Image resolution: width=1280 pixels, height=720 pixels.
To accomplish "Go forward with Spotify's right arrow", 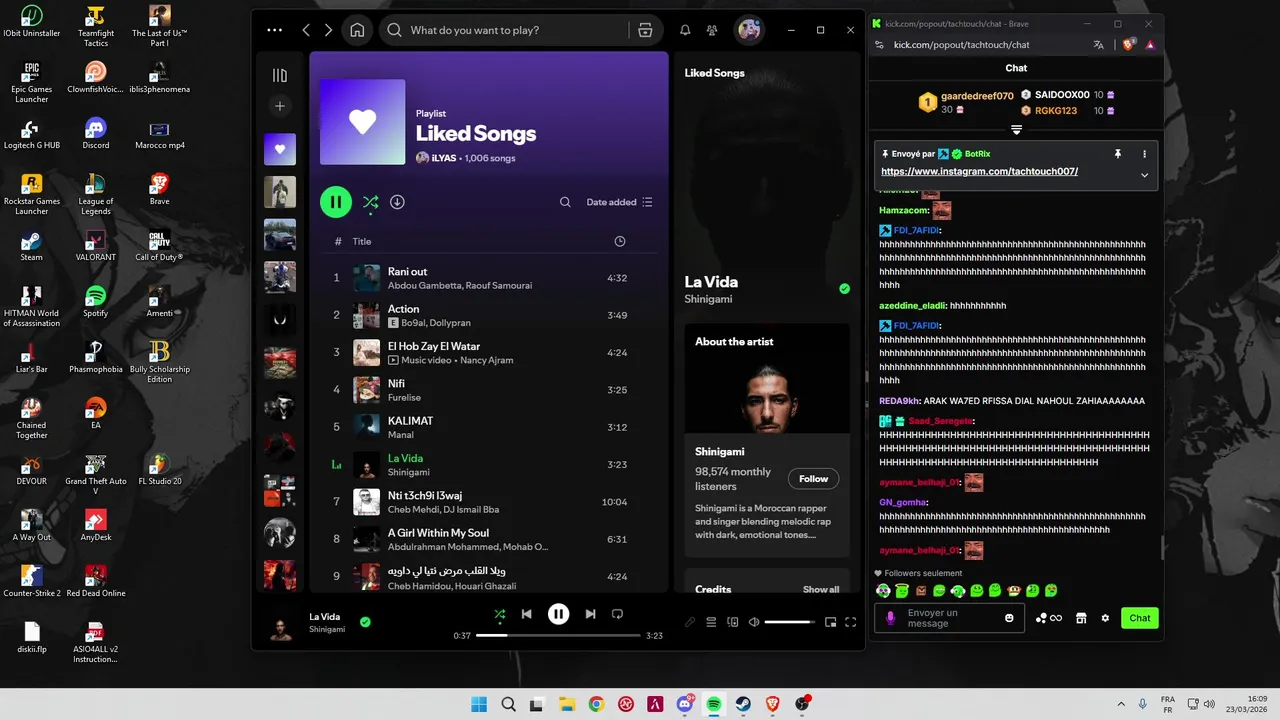I will click(328, 30).
